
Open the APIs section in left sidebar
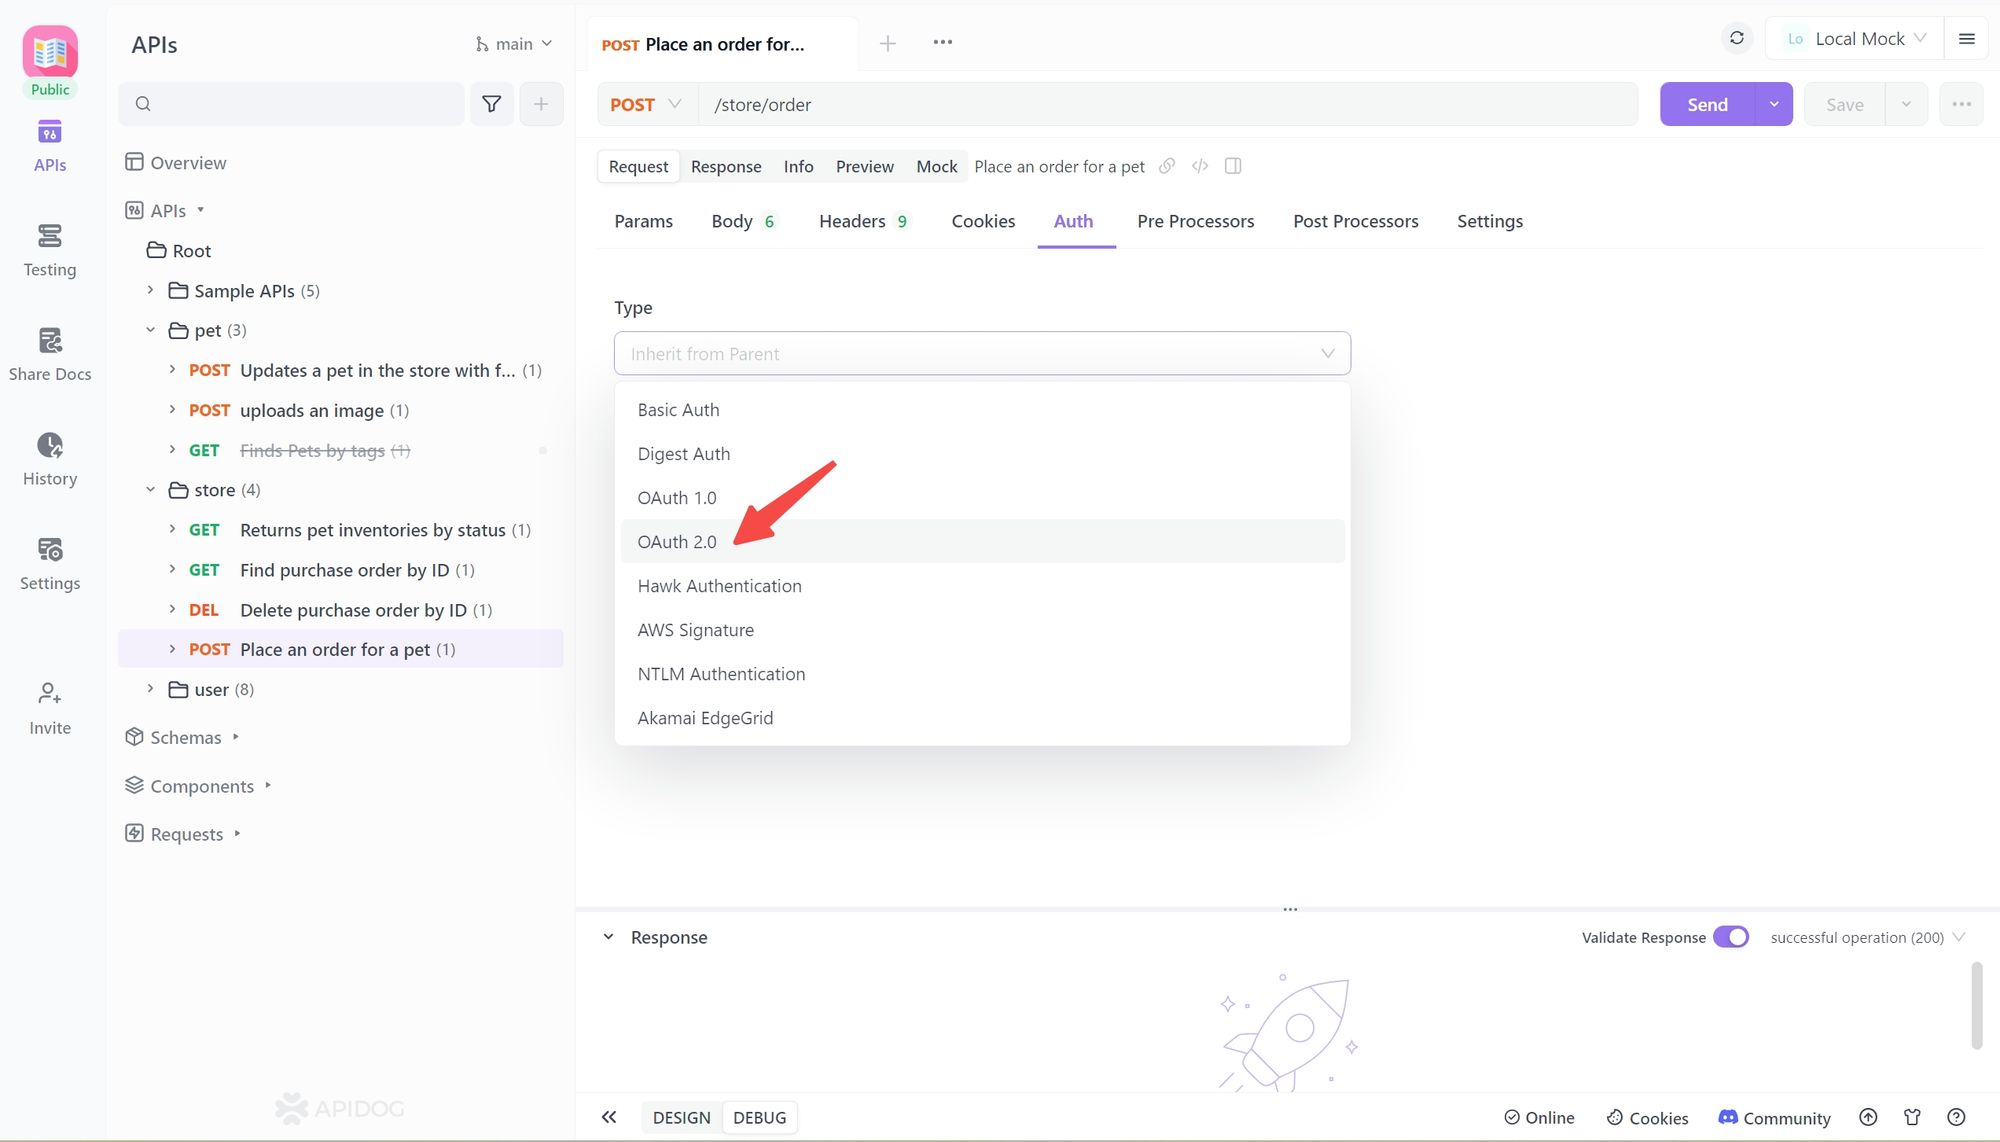tap(50, 147)
